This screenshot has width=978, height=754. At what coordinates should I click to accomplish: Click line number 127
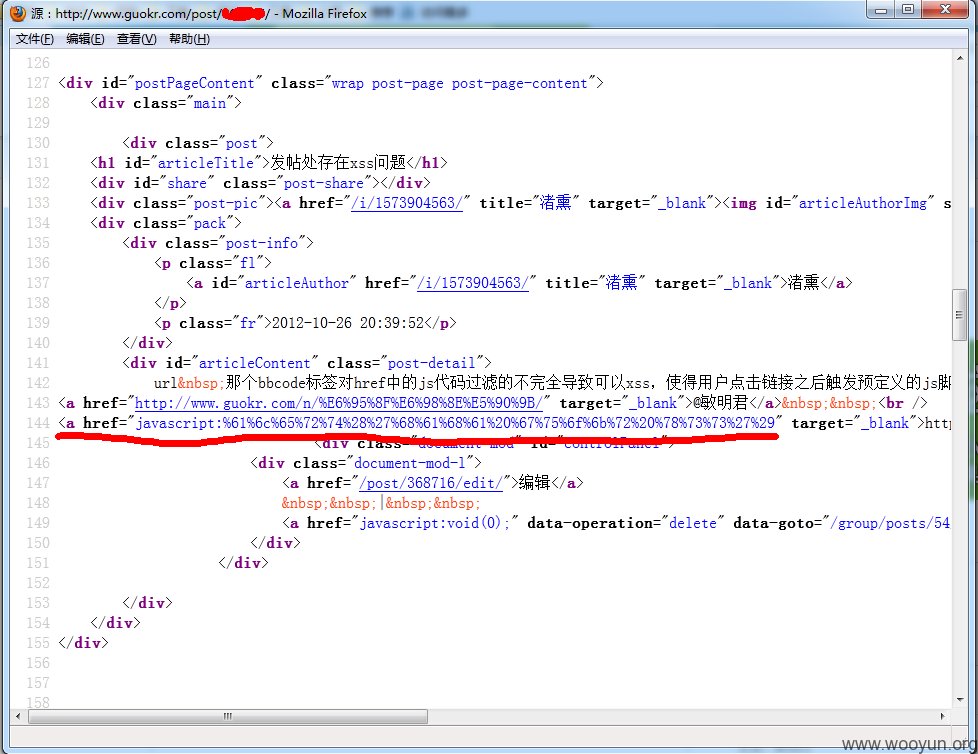click(37, 84)
